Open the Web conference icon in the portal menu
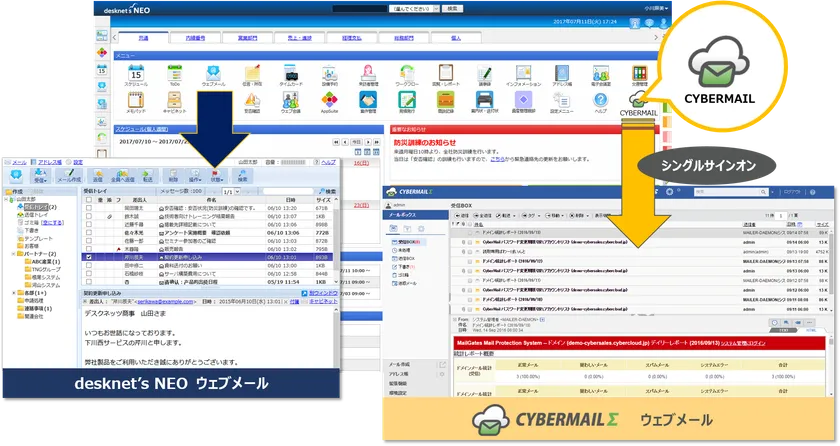 click(x=290, y=100)
